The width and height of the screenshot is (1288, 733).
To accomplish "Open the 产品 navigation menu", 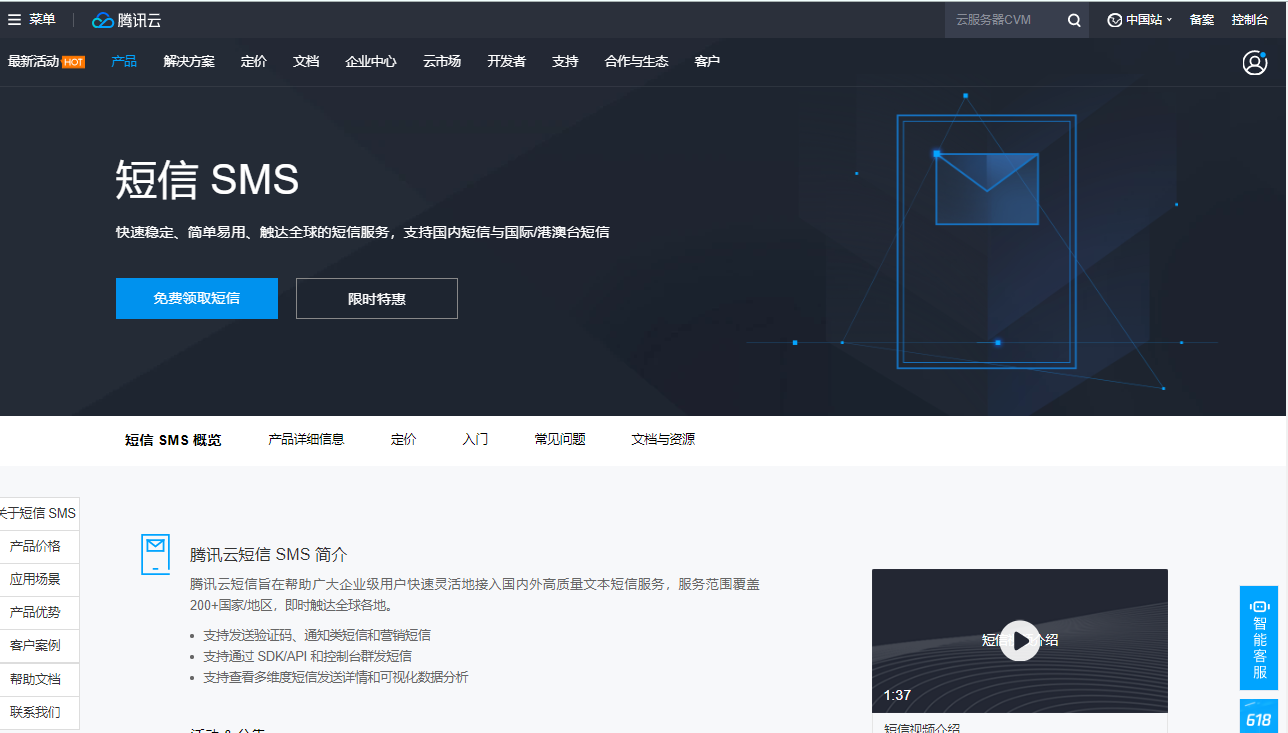I will 124,62.
